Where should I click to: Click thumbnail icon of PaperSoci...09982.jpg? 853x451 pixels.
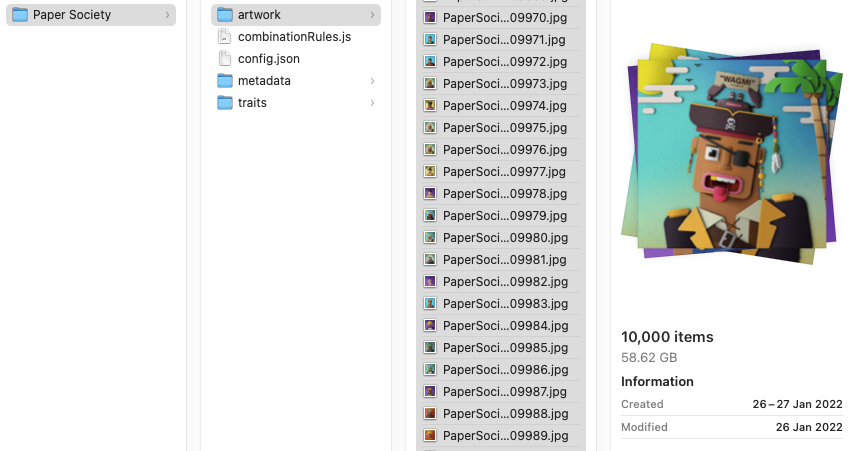(x=430, y=281)
